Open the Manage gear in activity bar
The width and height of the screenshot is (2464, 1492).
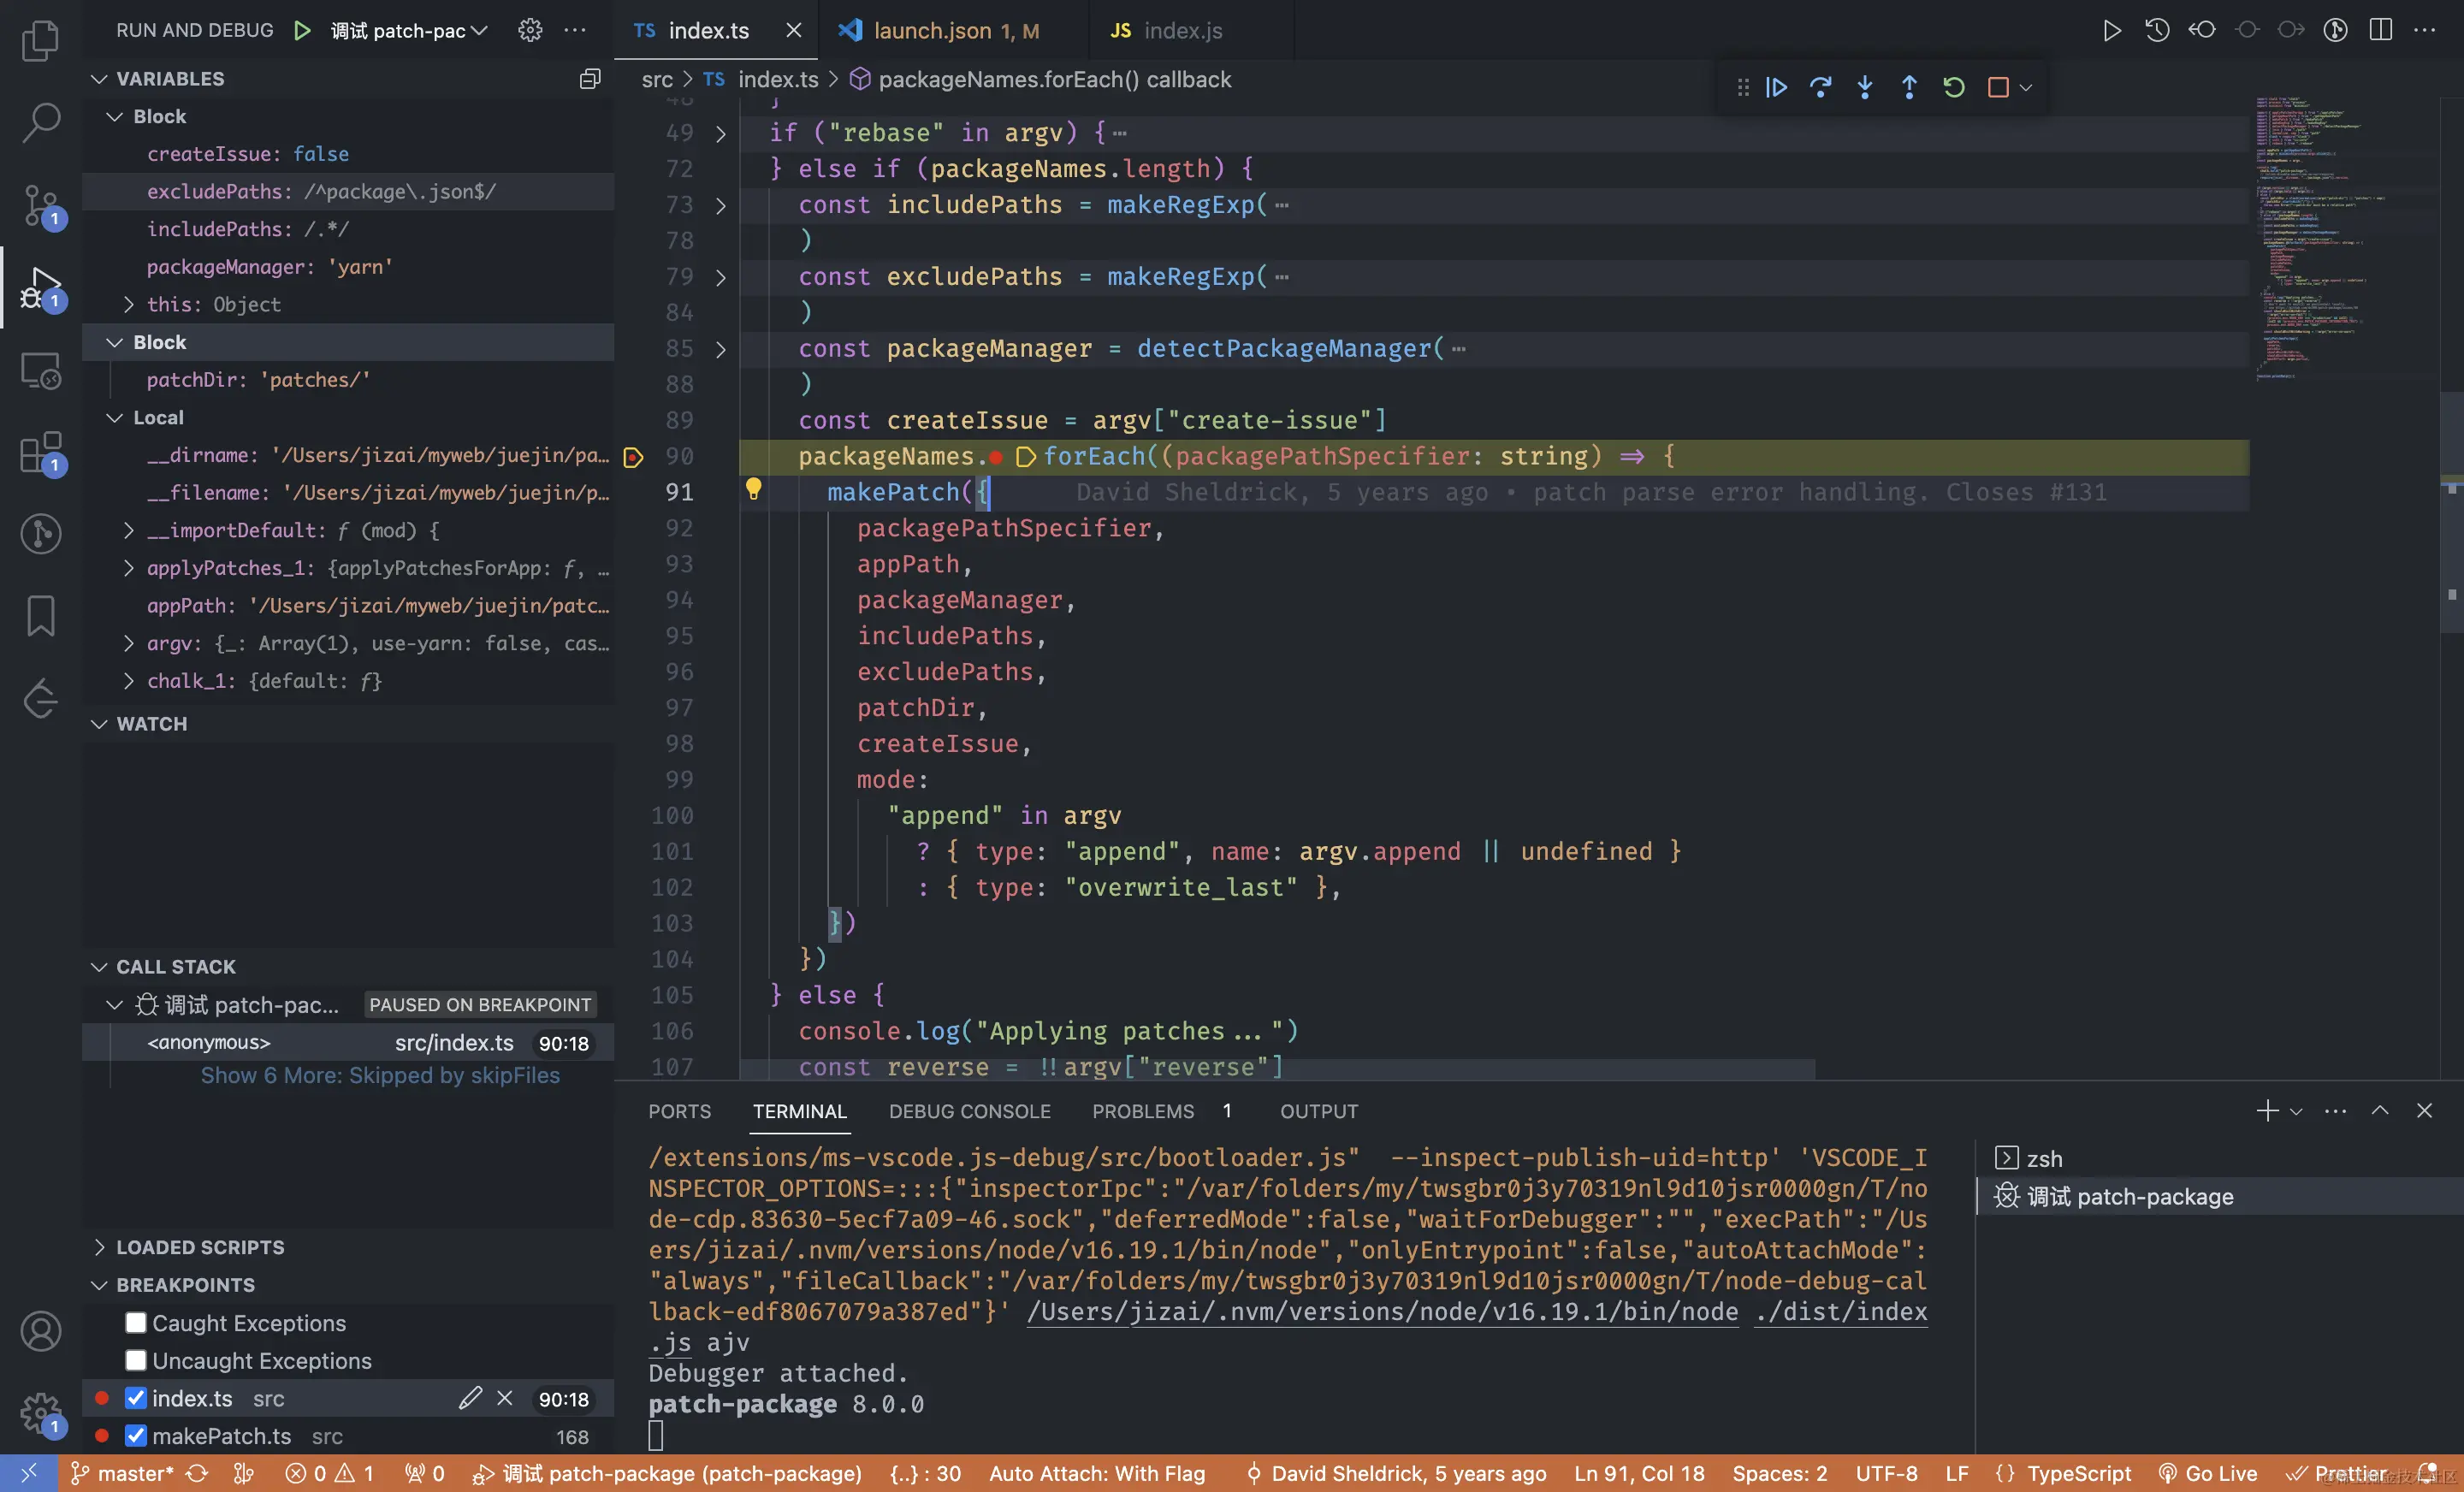point(40,1412)
